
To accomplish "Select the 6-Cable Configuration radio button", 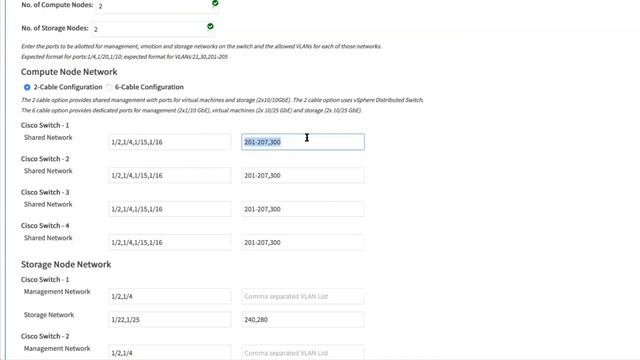I will pos(109,87).
